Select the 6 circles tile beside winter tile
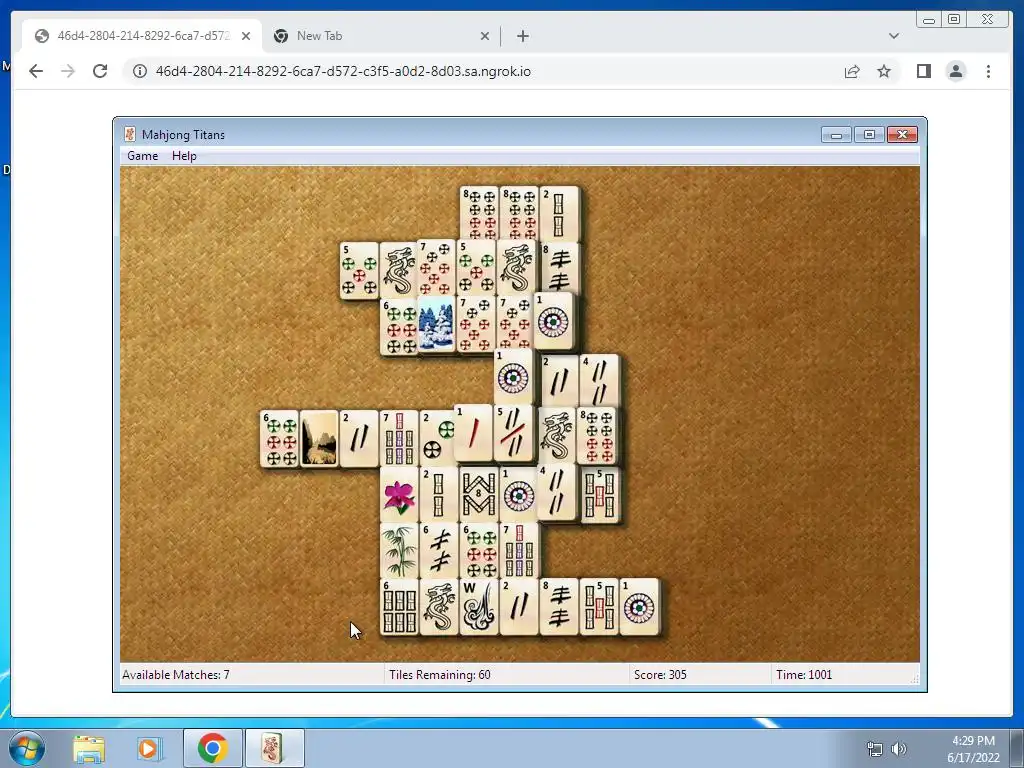 [398, 327]
